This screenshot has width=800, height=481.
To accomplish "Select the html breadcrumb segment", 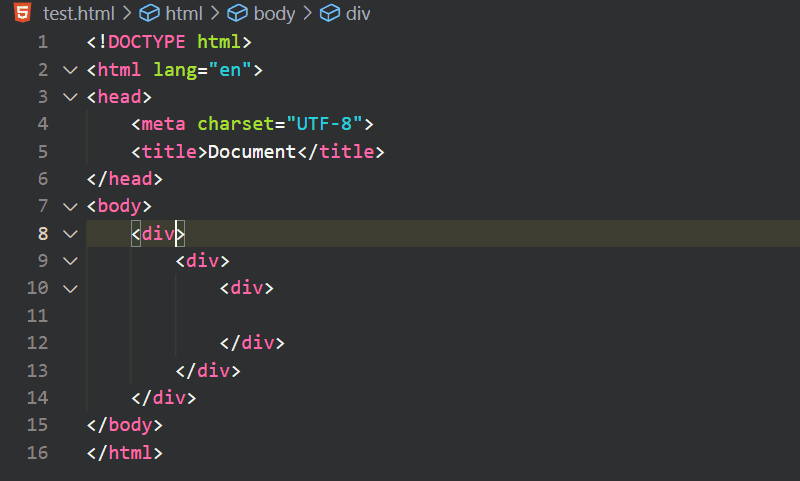I will click(x=184, y=13).
